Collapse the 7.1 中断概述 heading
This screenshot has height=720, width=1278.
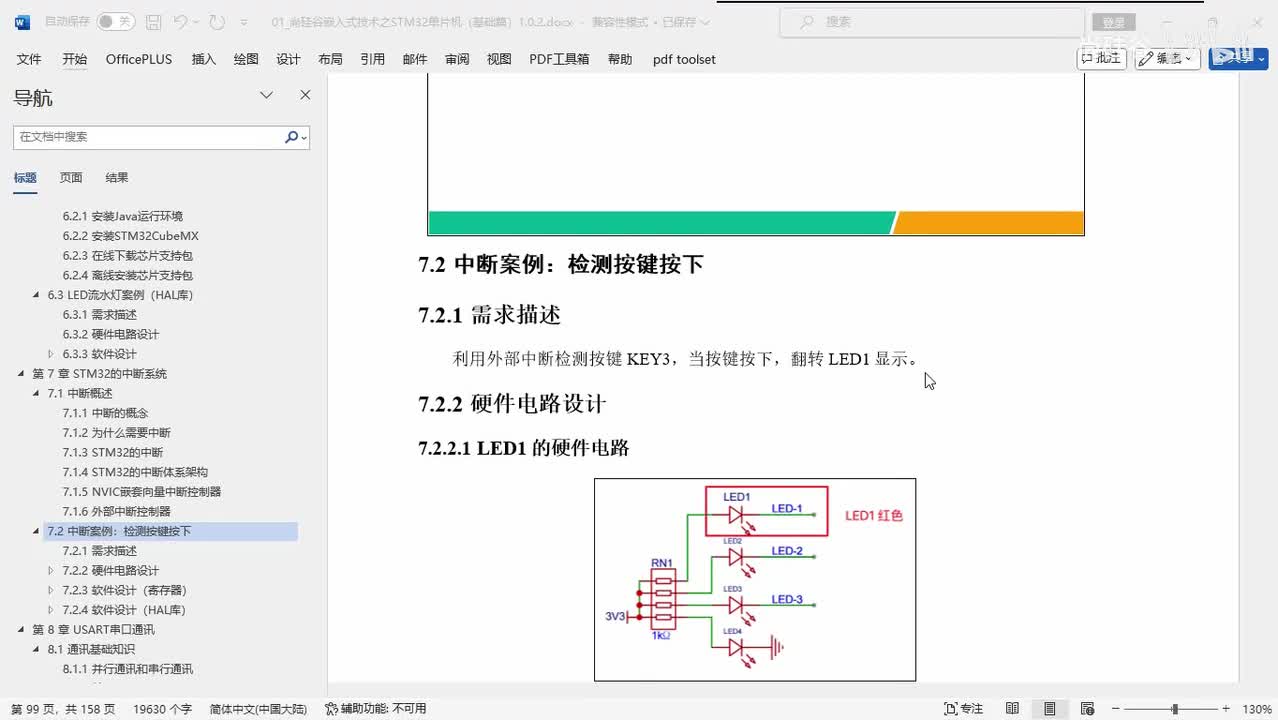pyautogui.click(x=37, y=393)
